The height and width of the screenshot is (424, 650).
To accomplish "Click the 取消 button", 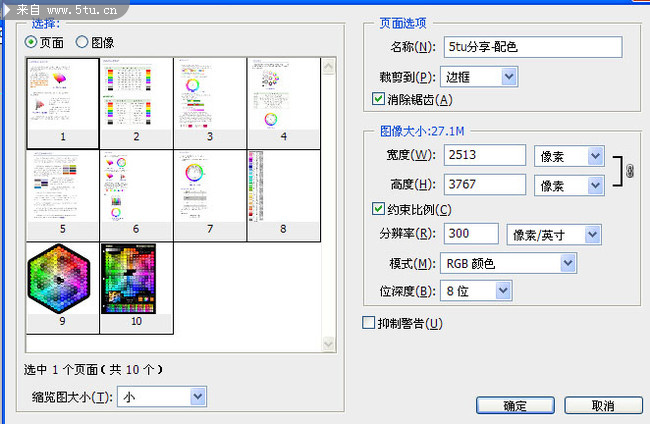I will [x=602, y=405].
